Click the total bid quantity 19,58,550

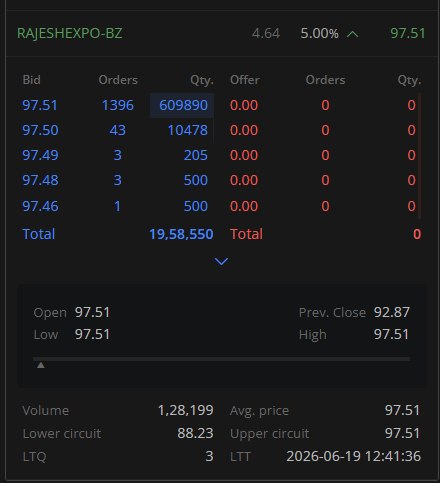click(181, 234)
